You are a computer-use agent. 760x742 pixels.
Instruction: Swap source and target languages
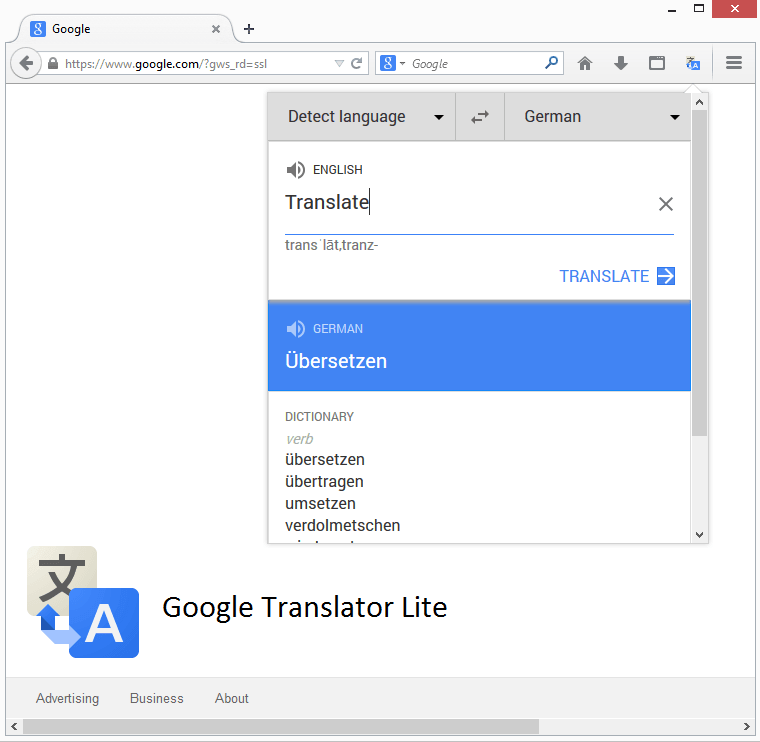(x=480, y=117)
